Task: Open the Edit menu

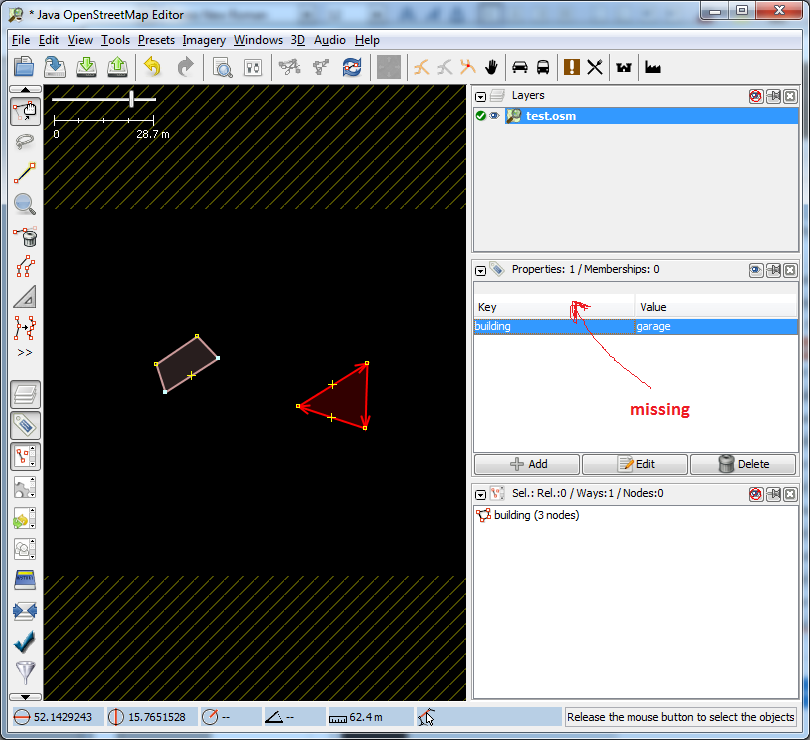Action: click(49, 40)
